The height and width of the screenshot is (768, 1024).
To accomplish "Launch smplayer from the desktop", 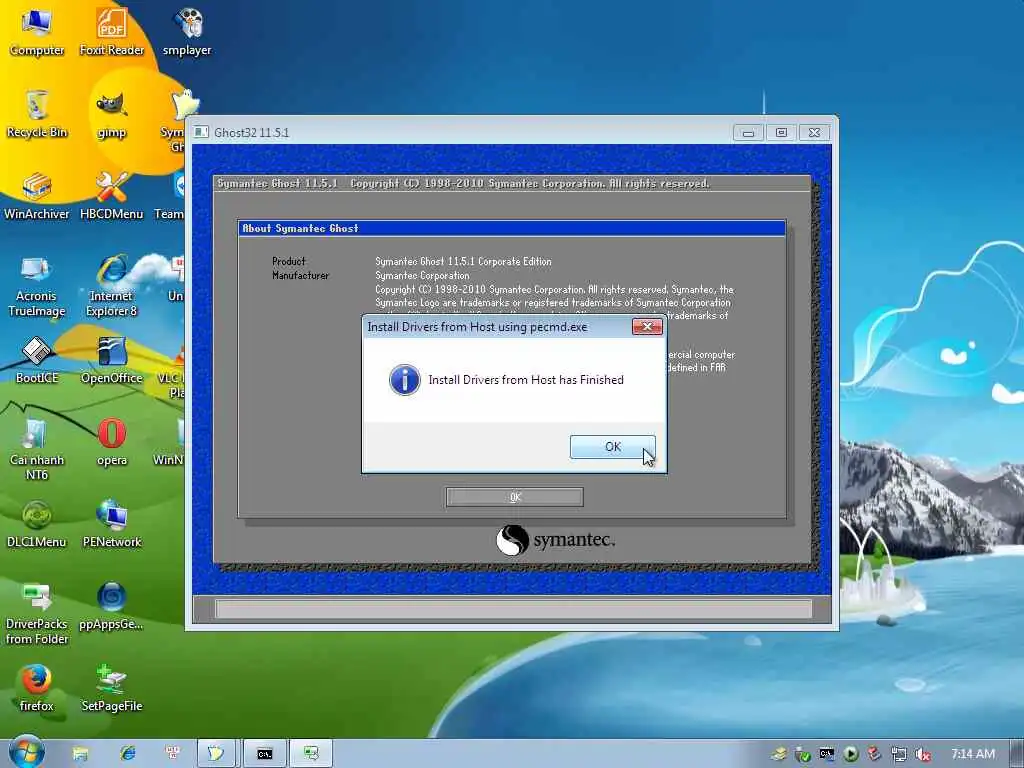I will [187, 33].
